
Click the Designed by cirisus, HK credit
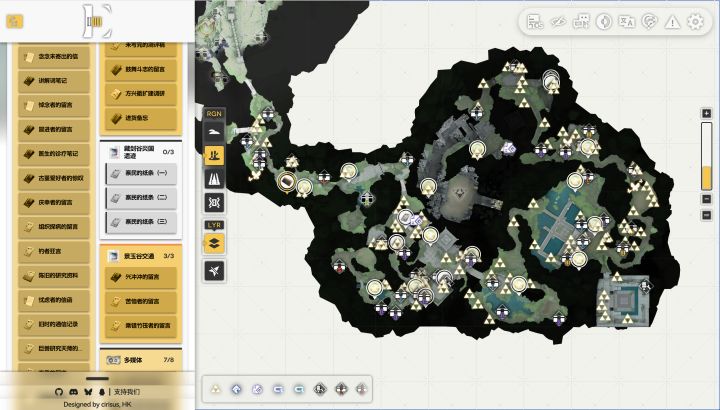97,404
